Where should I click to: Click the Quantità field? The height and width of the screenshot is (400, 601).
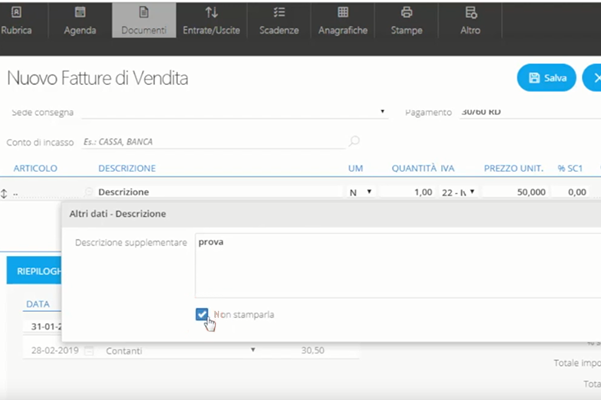(x=408, y=192)
